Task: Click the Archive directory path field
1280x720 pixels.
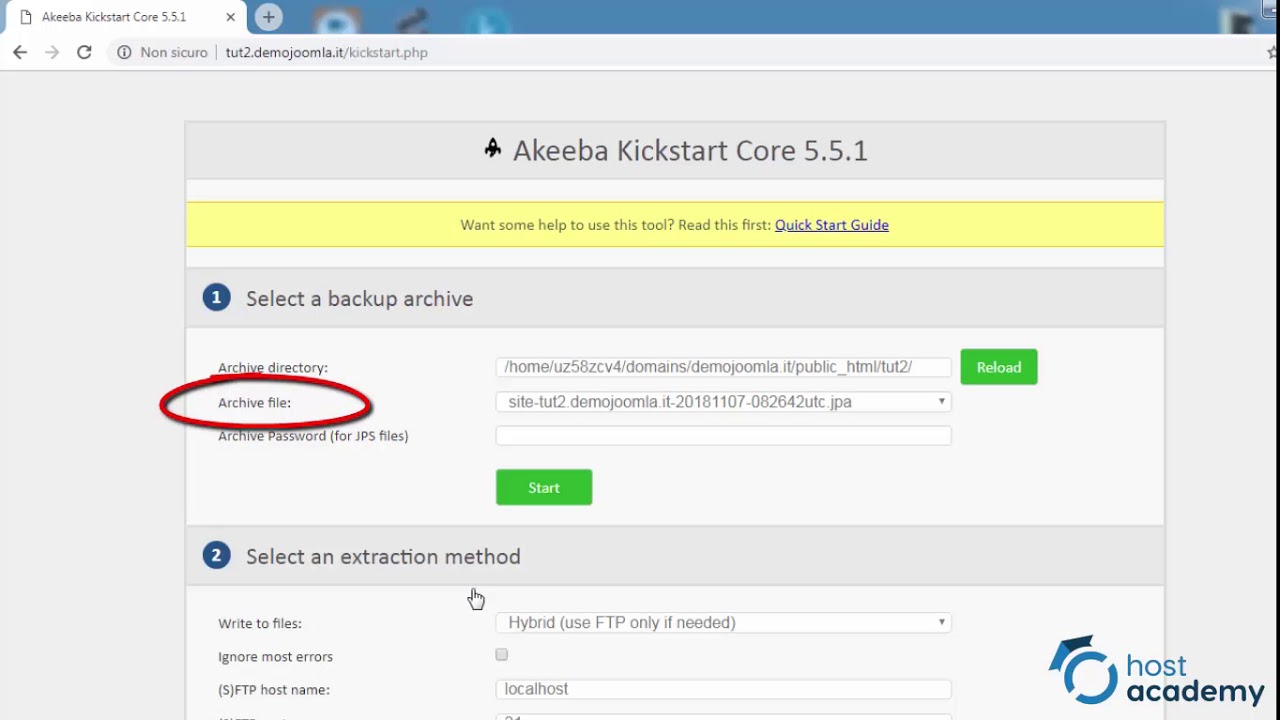Action: tap(723, 367)
